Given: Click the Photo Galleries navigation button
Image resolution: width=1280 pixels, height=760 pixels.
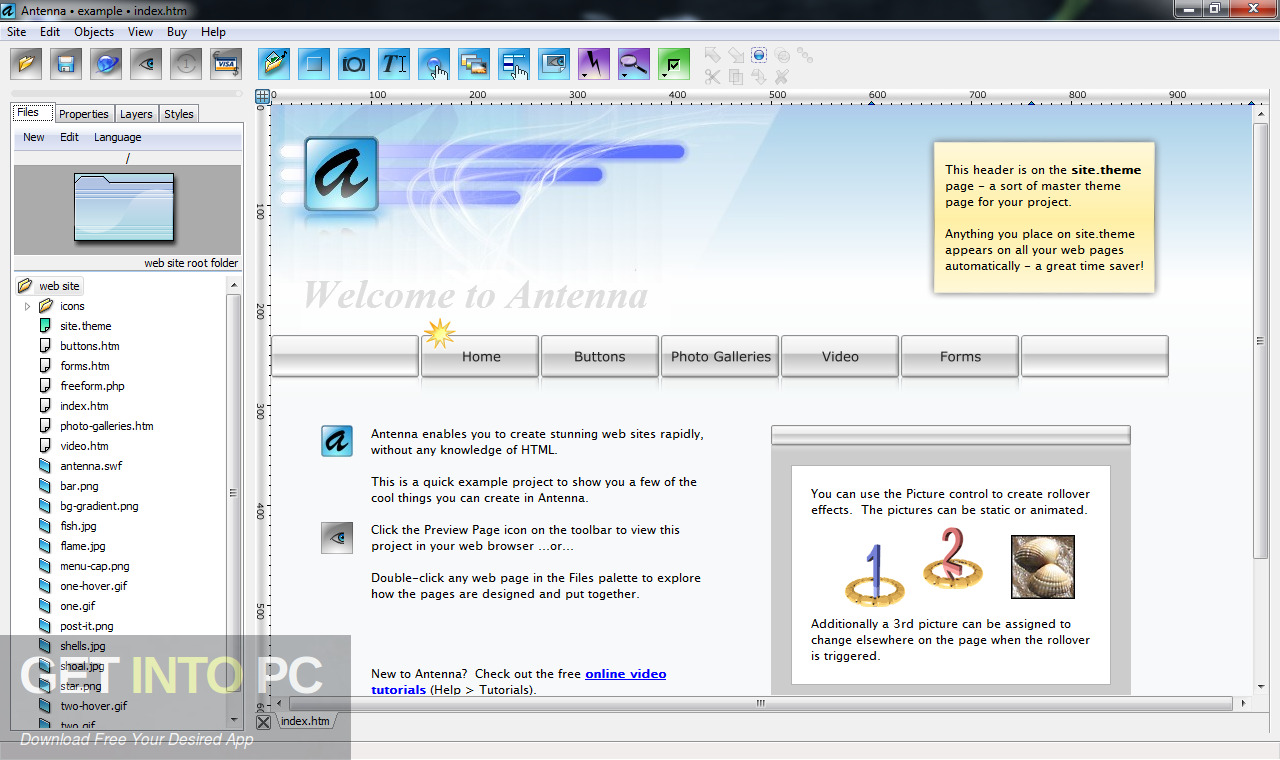Looking at the screenshot, I should tap(720, 356).
